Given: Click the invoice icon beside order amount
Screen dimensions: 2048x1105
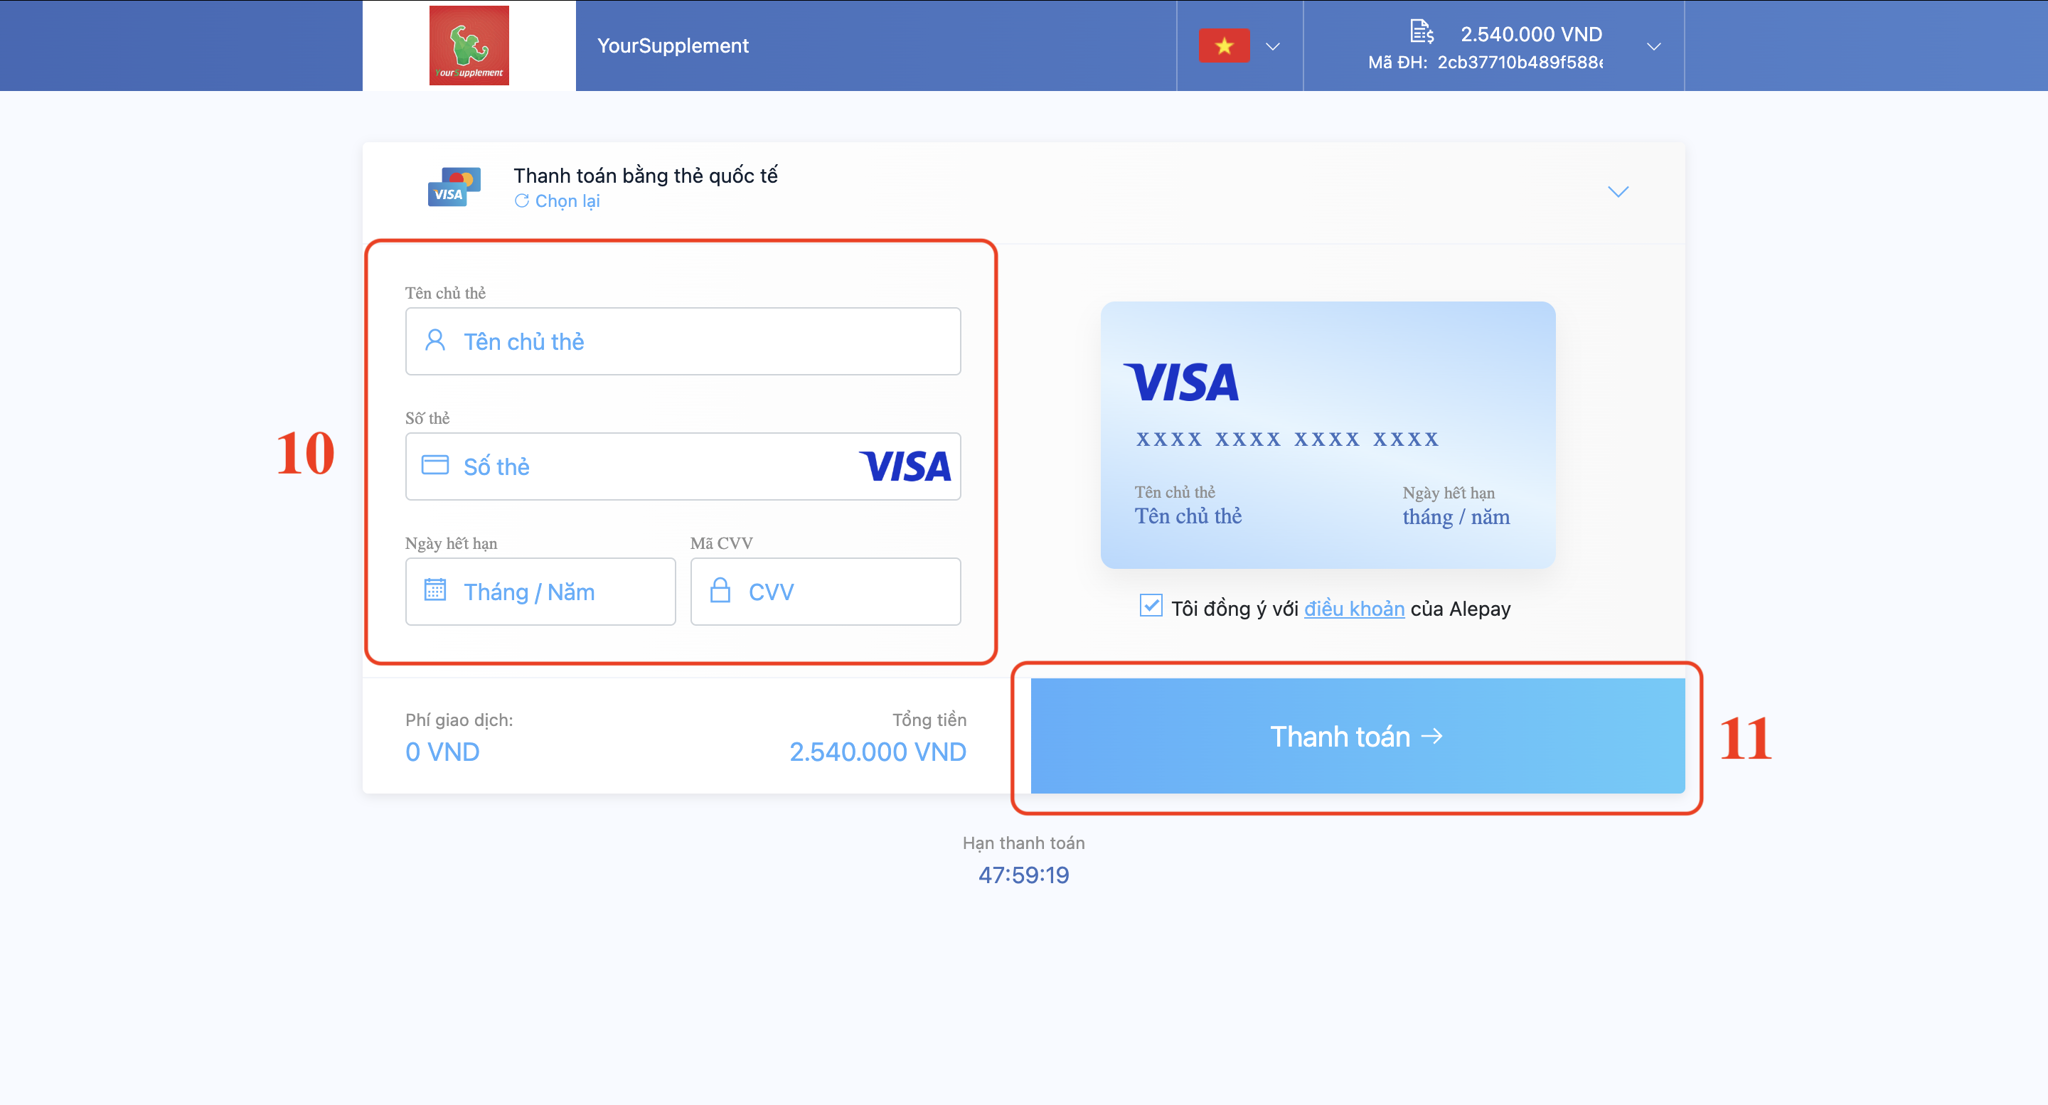Looking at the screenshot, I should (1422, 32).
